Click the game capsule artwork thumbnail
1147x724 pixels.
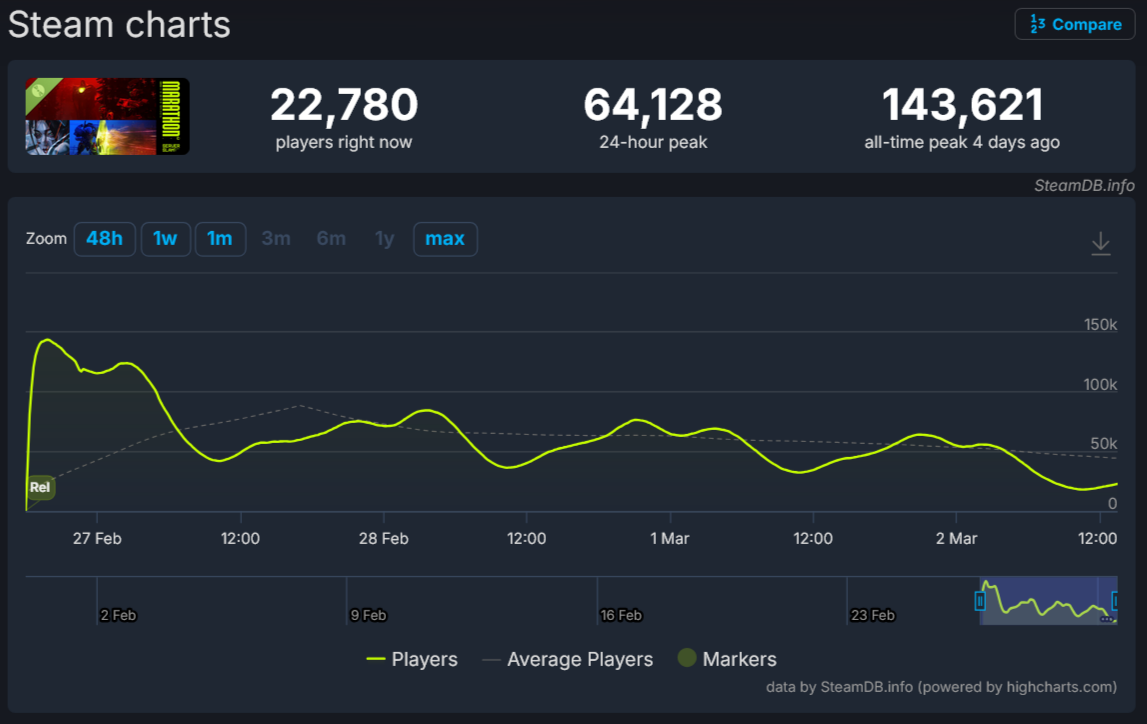tap(106, 116)
